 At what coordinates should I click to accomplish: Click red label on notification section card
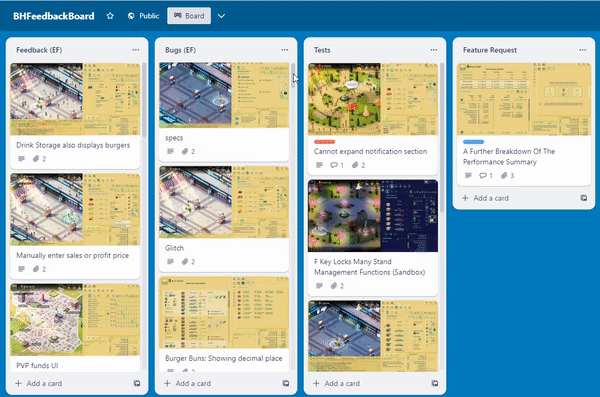(324, 142)
